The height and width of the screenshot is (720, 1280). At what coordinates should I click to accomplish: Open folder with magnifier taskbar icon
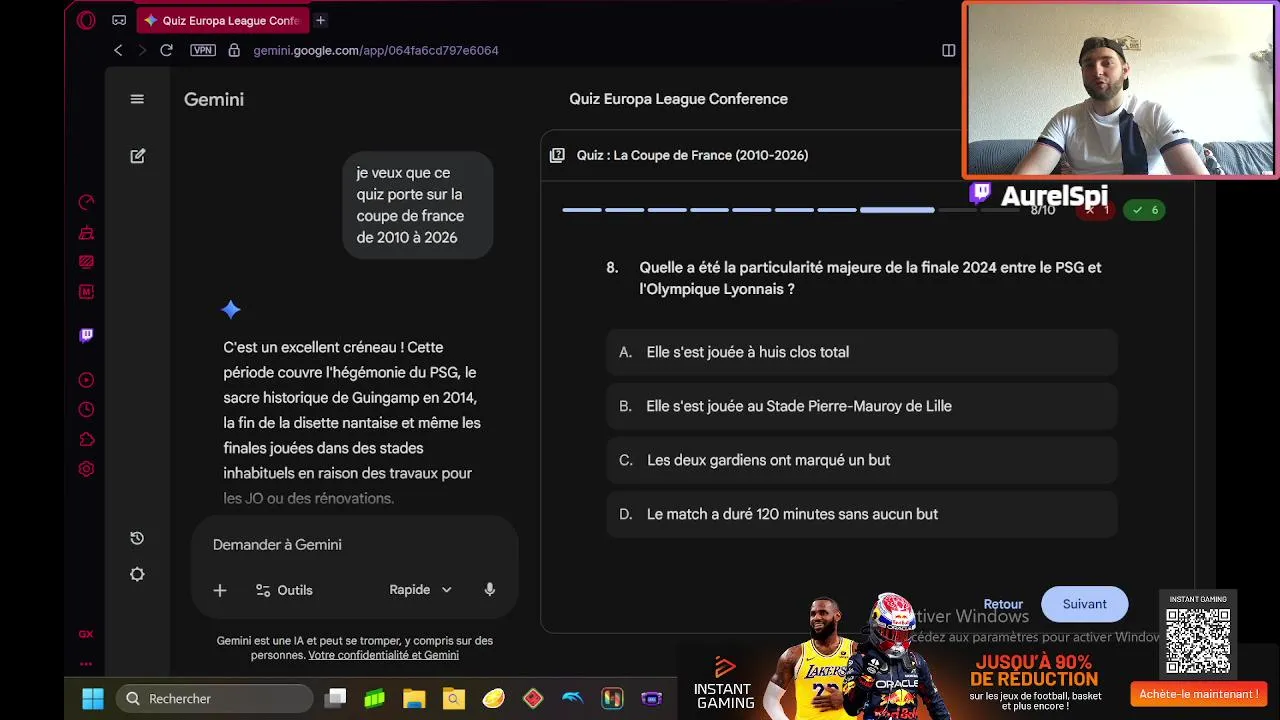454,698
